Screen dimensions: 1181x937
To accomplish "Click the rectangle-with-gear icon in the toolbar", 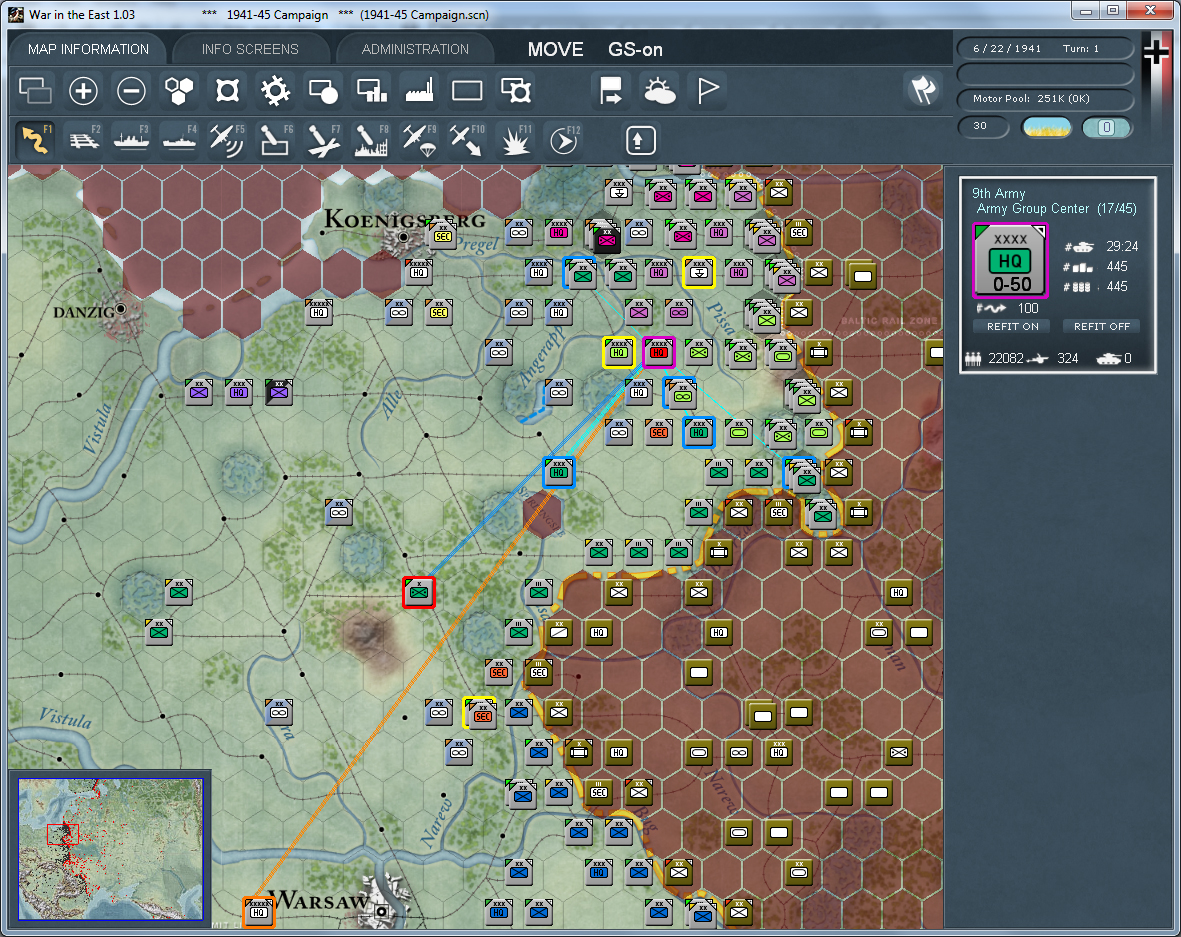I will 516,91.
